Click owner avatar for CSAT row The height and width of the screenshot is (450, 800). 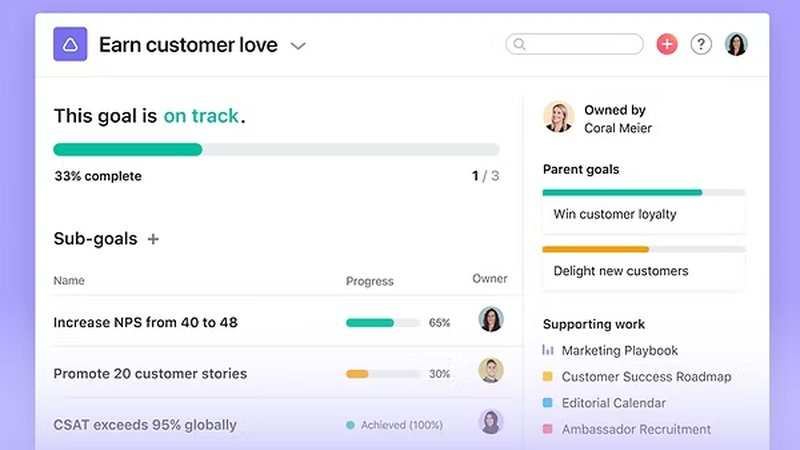click(x=490, y=422)
